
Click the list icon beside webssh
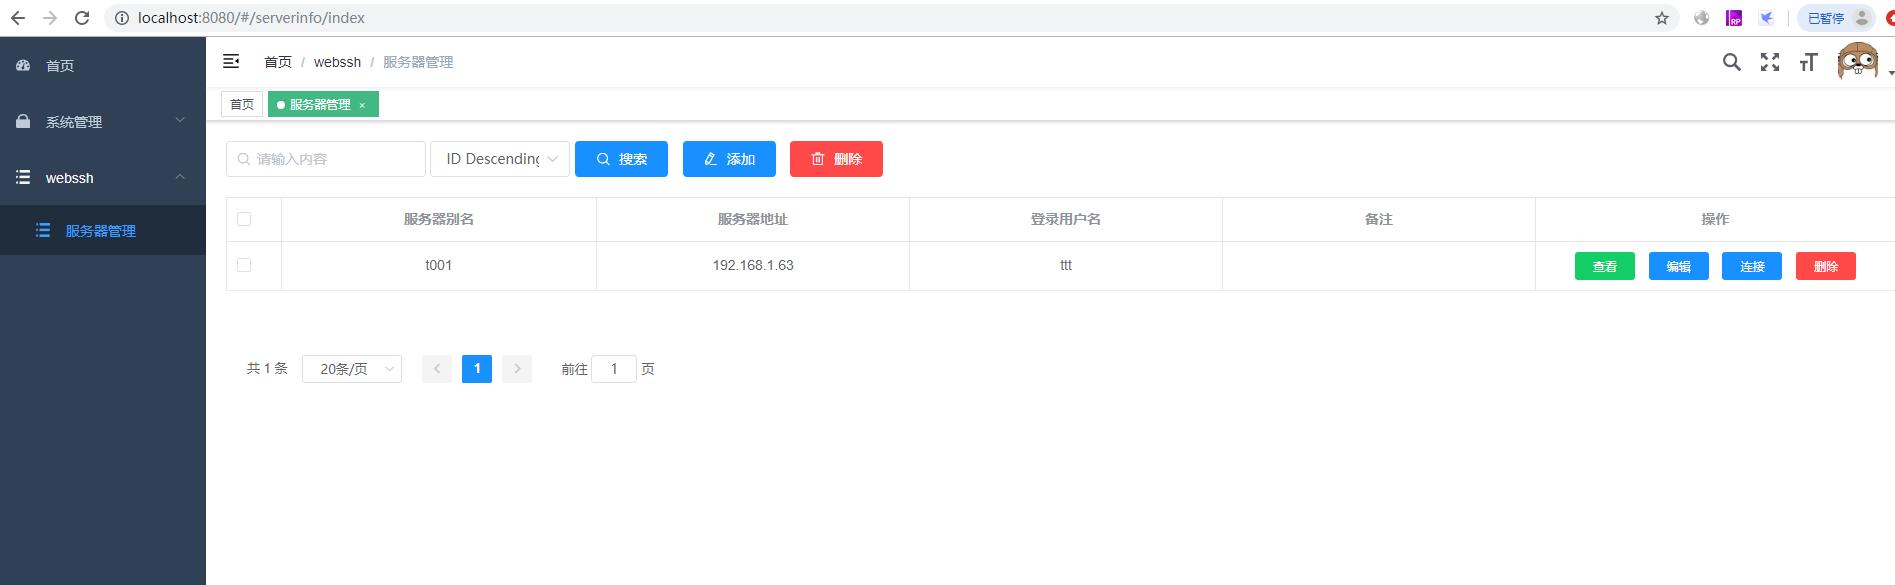[23, 177]
